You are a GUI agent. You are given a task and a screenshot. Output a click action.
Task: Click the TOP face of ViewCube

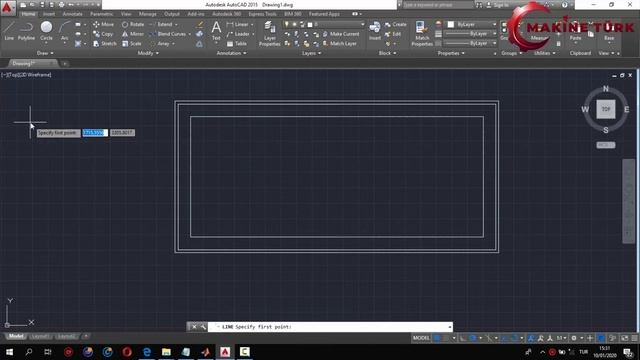[606, 109]
